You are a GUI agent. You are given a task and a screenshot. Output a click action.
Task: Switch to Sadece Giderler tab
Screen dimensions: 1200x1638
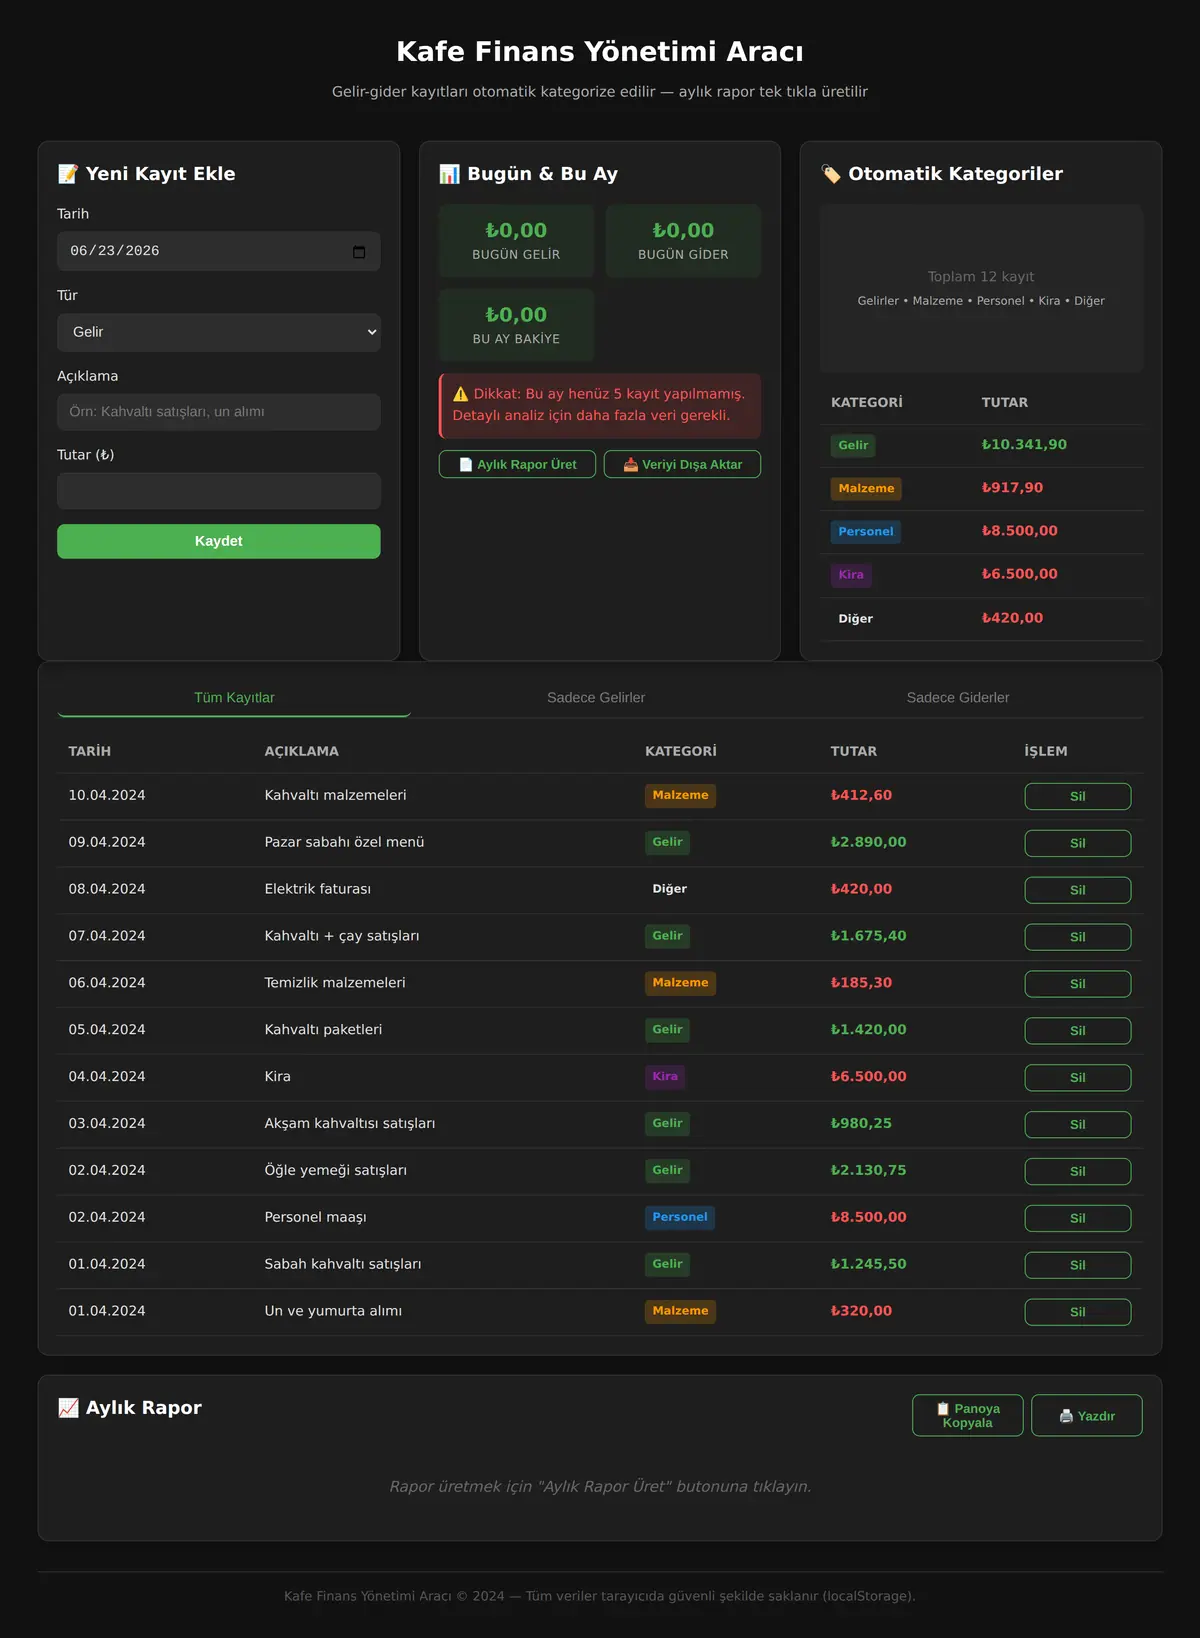pos(958,697)
